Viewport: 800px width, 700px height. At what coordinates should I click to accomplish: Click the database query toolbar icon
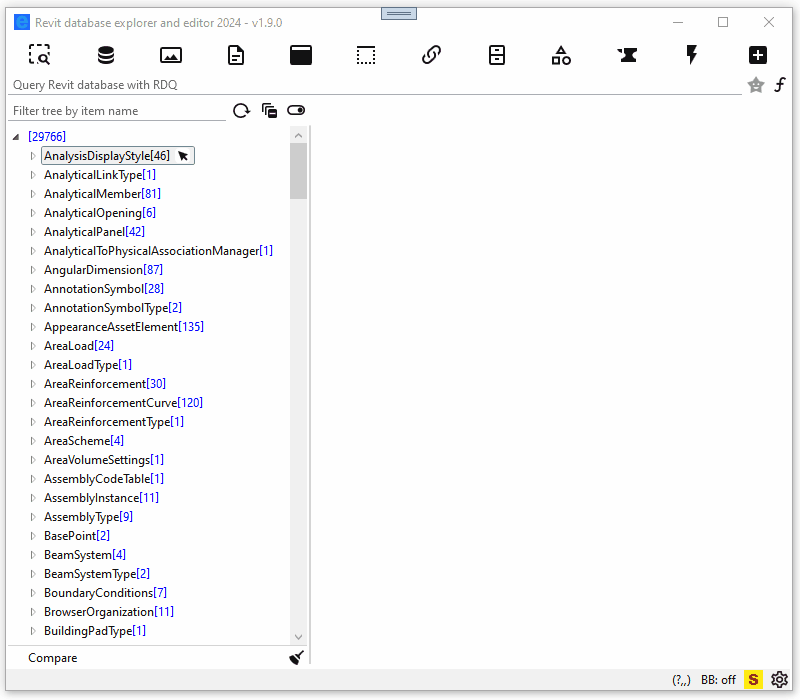[106, 55]
